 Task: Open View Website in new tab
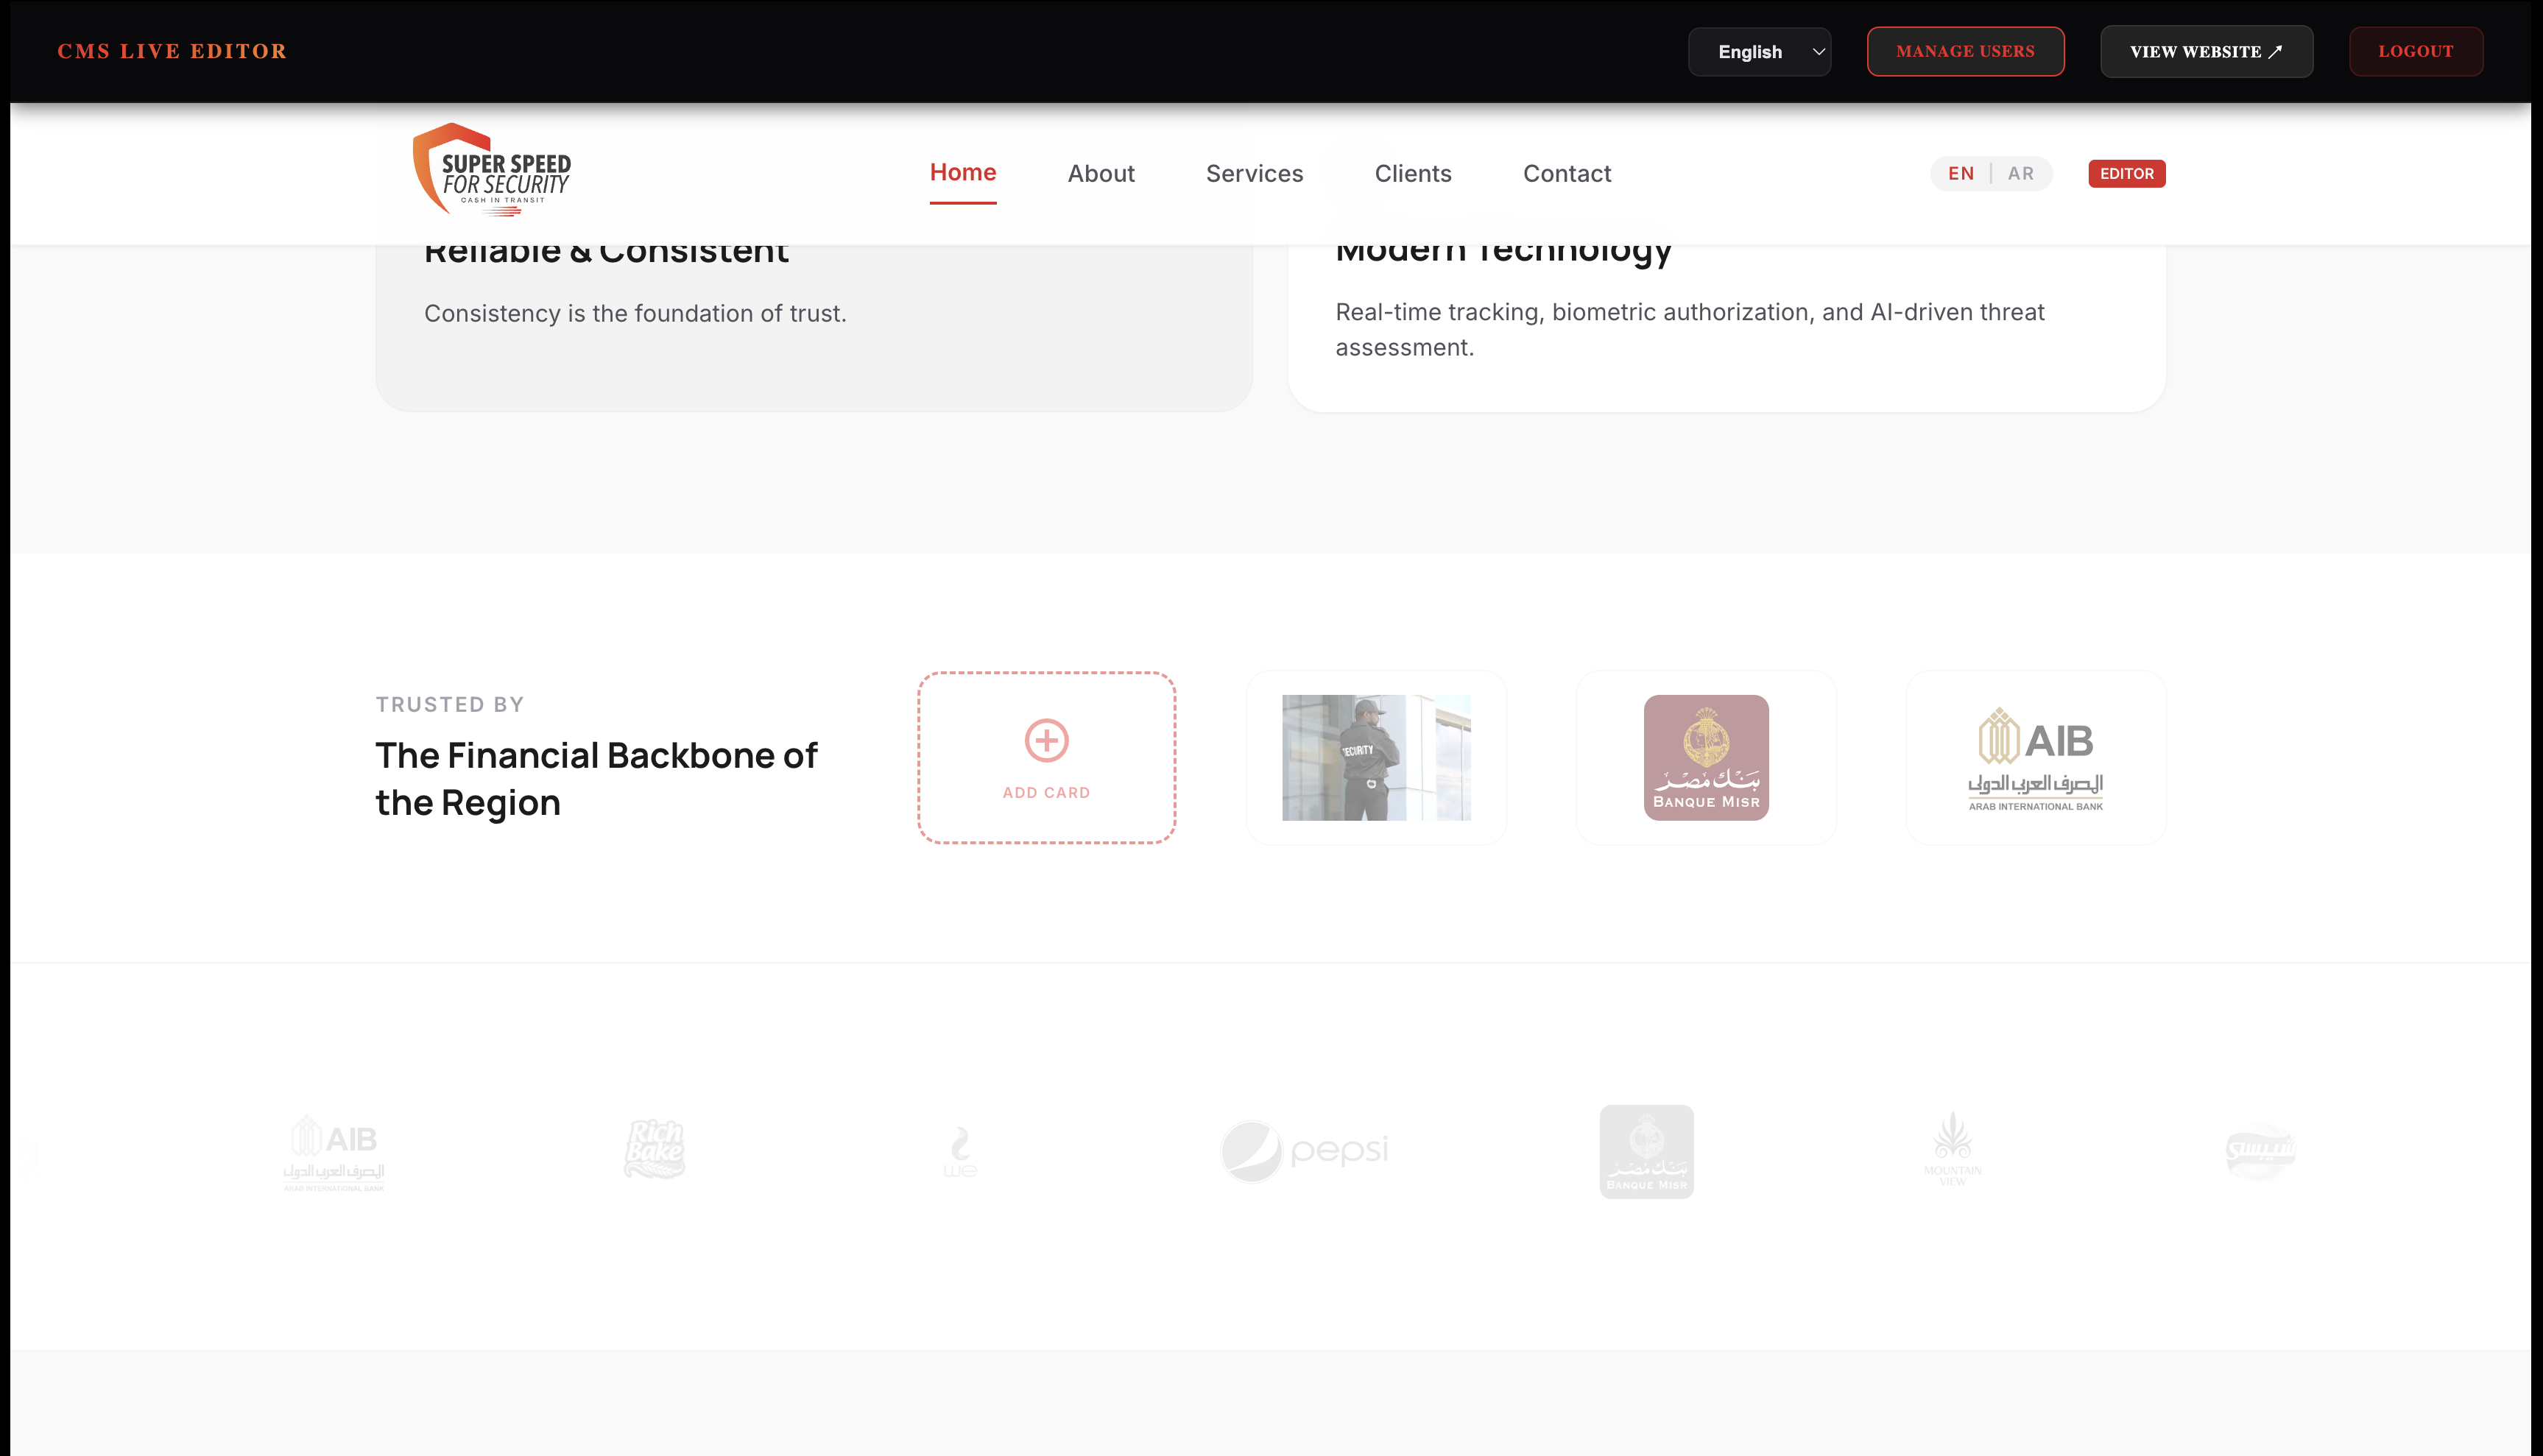coord(2206,52)
